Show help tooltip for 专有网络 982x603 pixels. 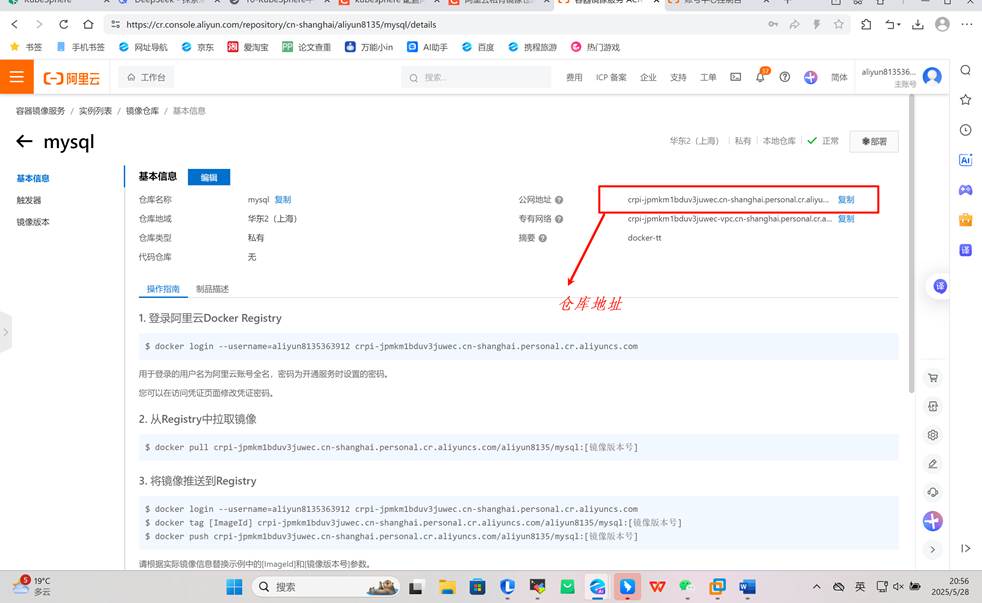(559, 219)
